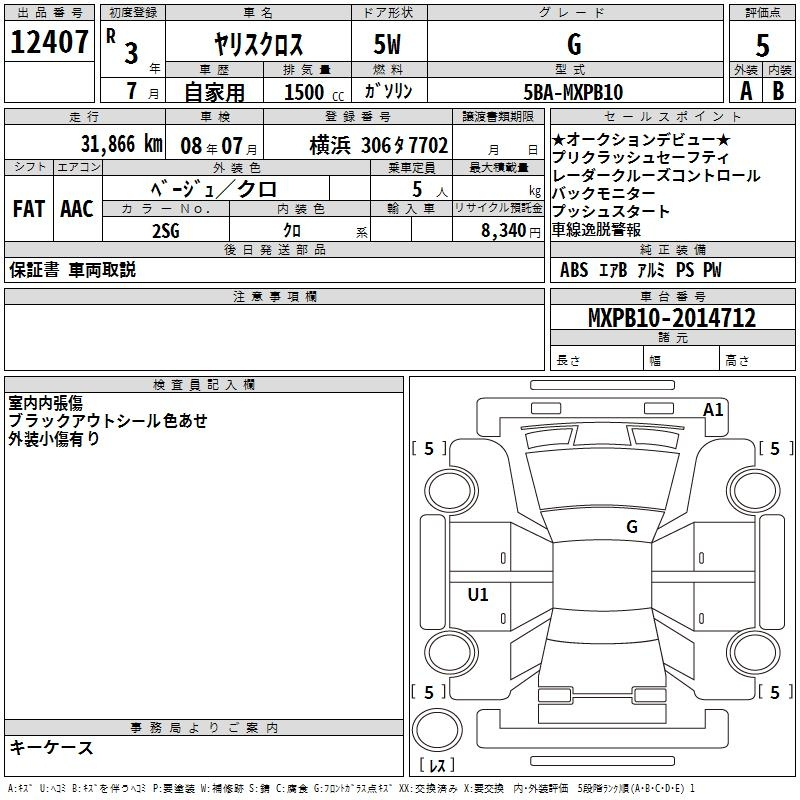Click 車線逸脱警報 line

[x=596, y=230]
